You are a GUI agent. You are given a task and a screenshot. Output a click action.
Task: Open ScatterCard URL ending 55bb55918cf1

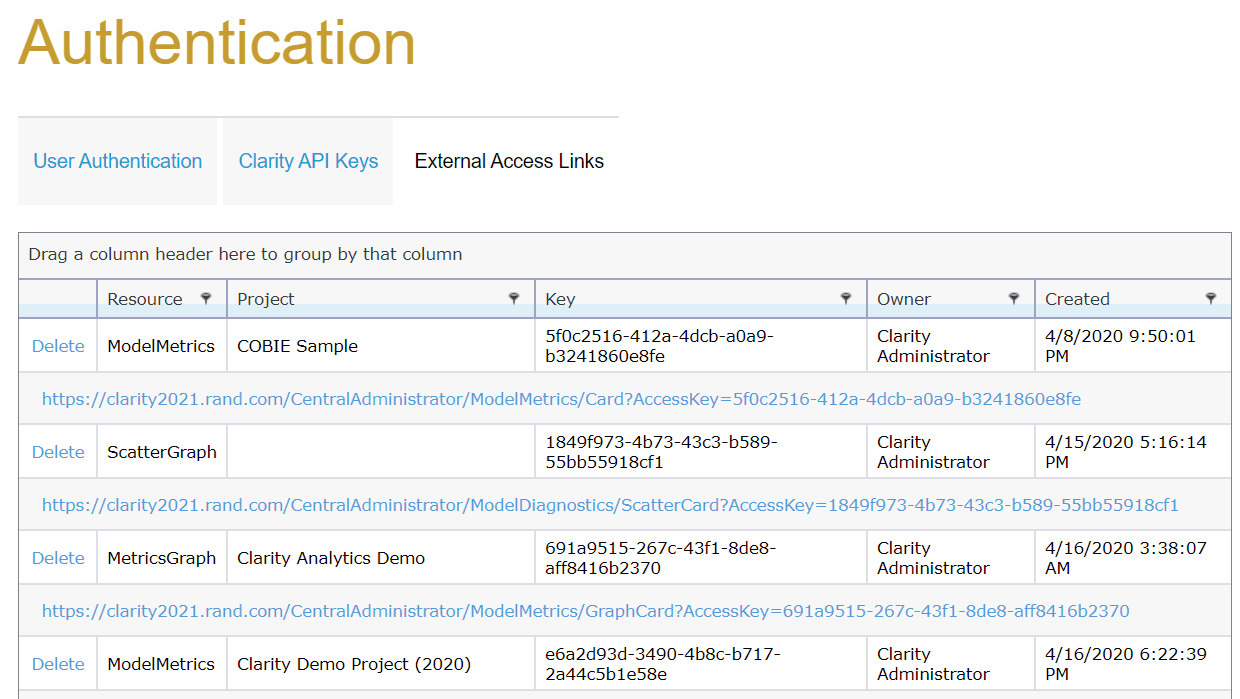pyautogui.click(x=610, y=505)
